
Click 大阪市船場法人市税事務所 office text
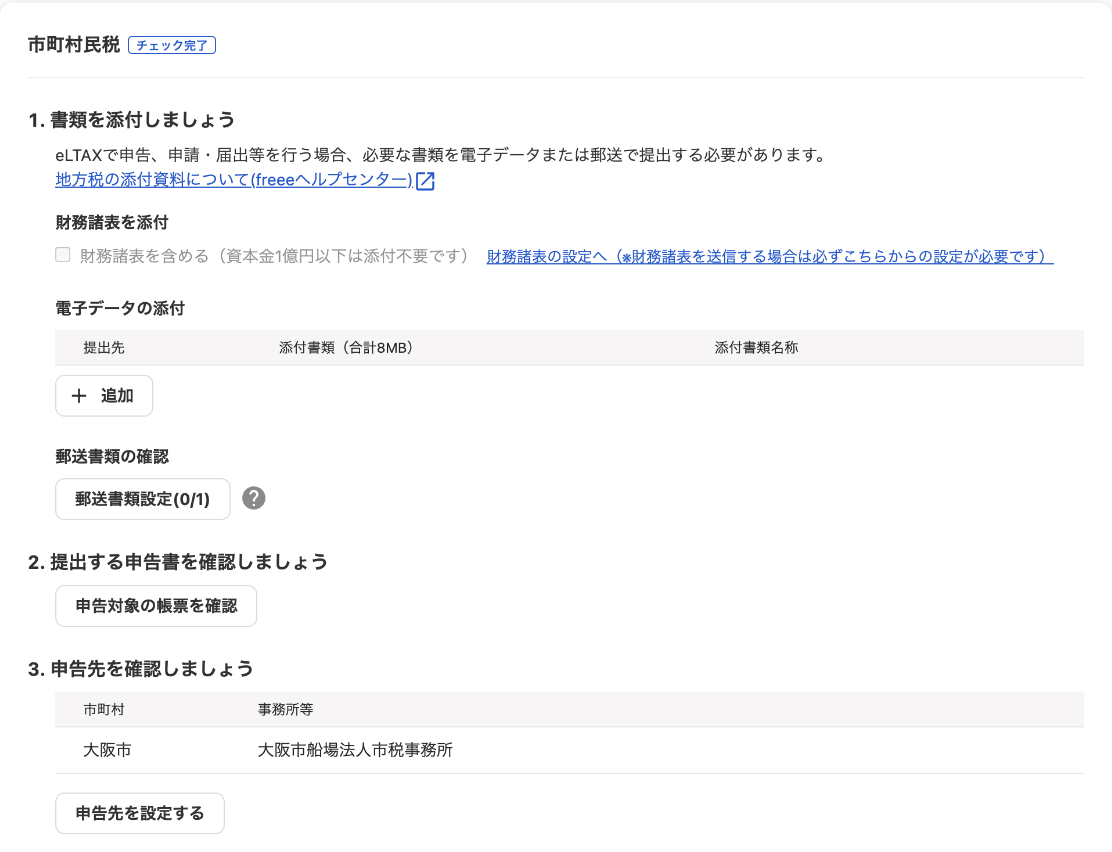point(355,750)
